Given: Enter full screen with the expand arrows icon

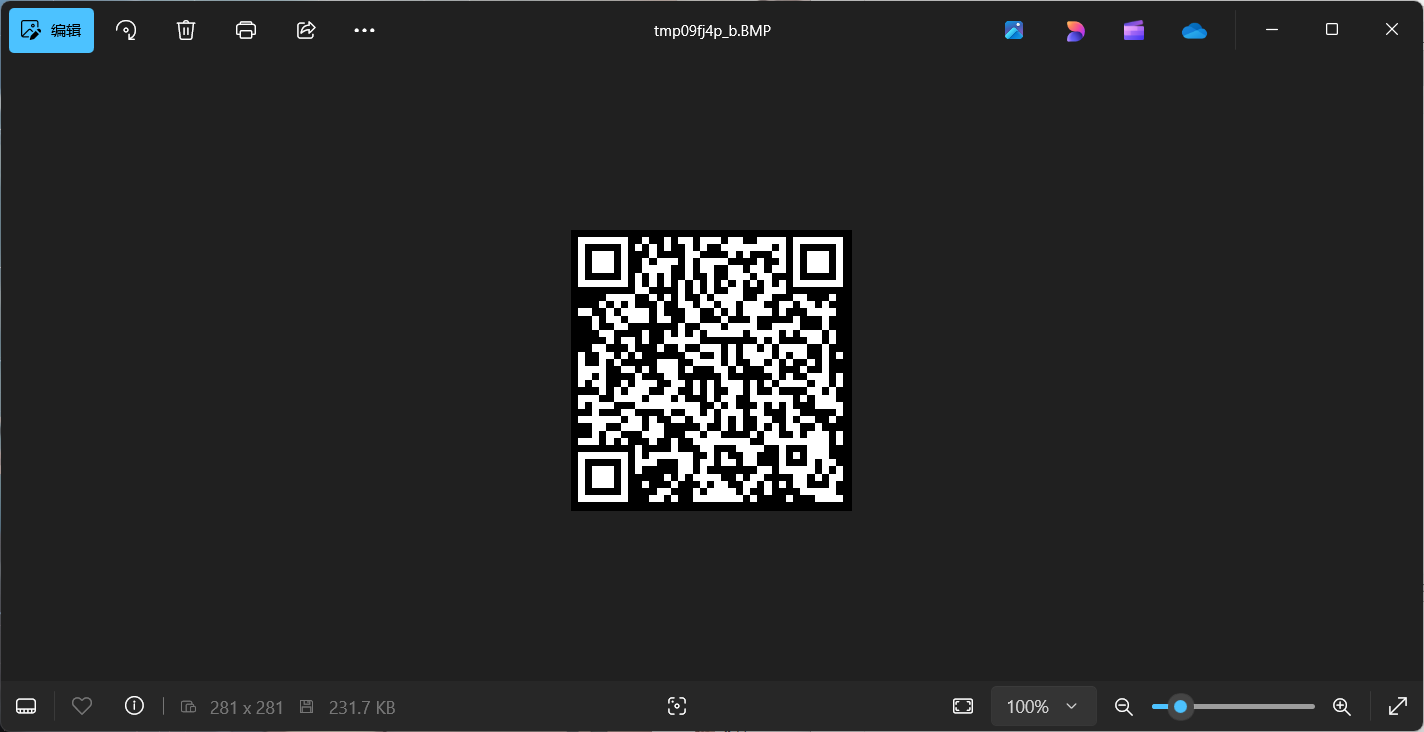Looking at the screenshot, I should coord(1398,706).
